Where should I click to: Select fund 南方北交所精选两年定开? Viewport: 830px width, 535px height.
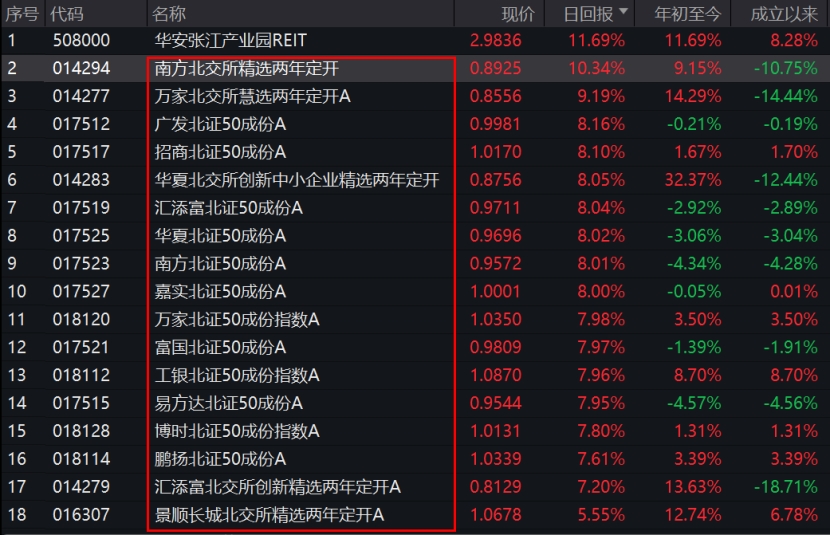[x=247, y=68]
